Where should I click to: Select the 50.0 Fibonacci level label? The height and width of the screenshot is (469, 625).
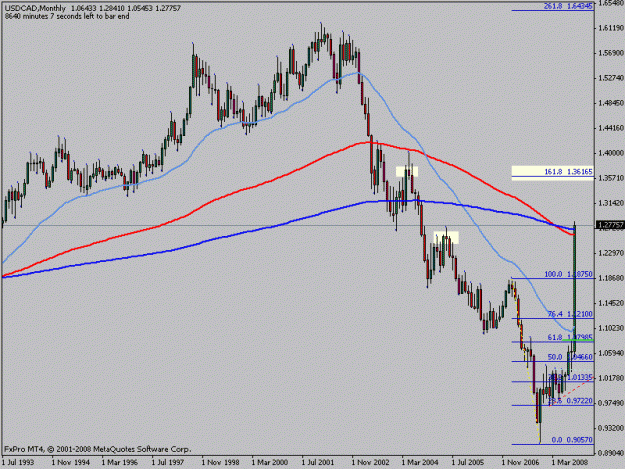point(570,357)
